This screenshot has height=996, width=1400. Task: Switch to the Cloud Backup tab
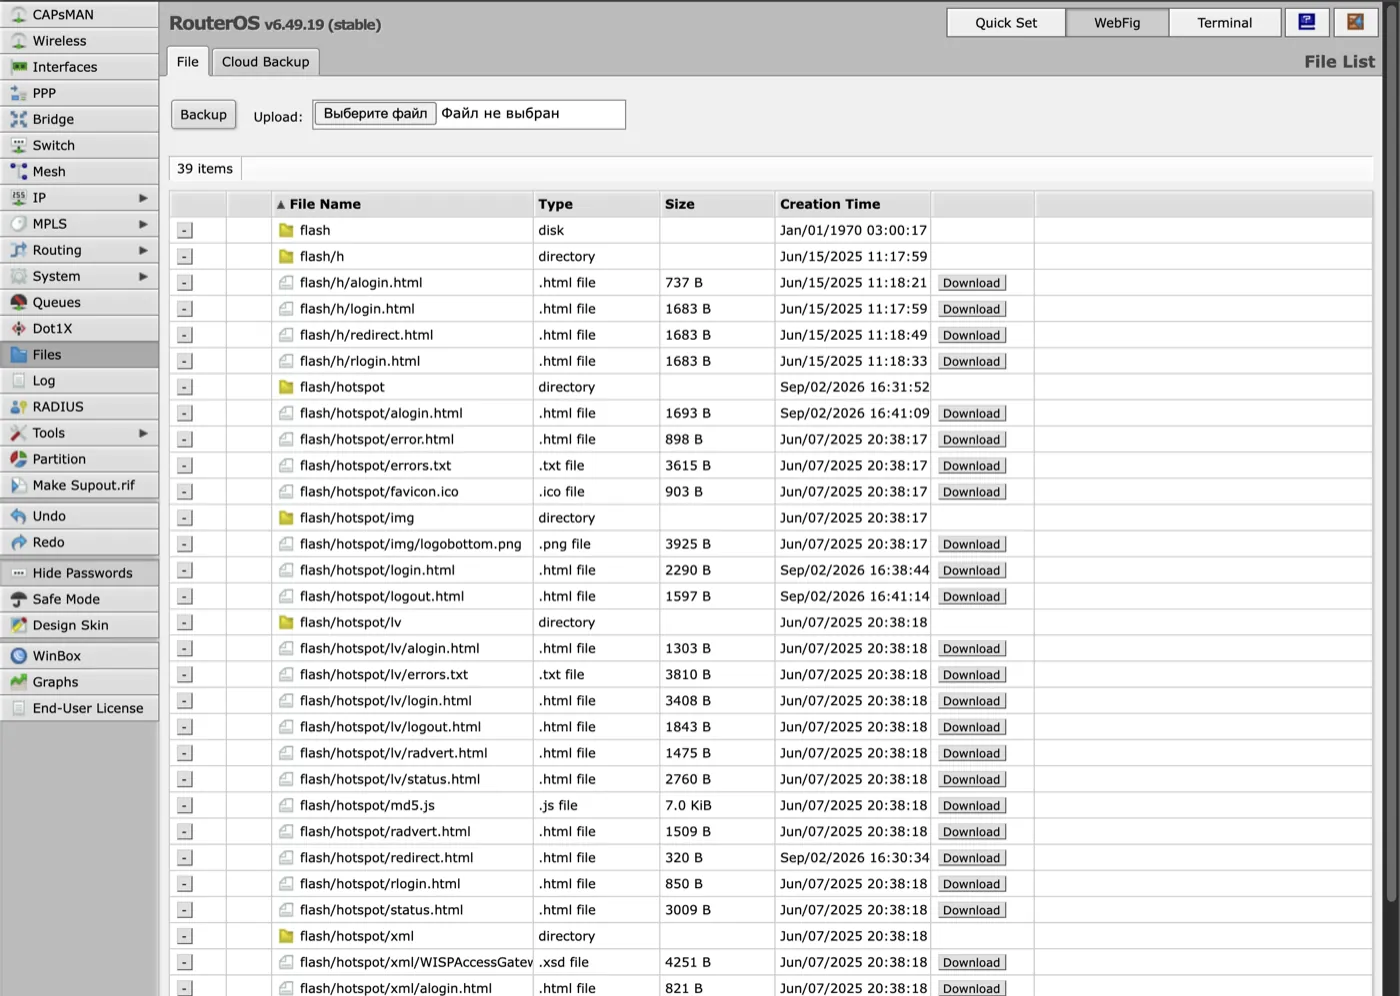[266, 62]
